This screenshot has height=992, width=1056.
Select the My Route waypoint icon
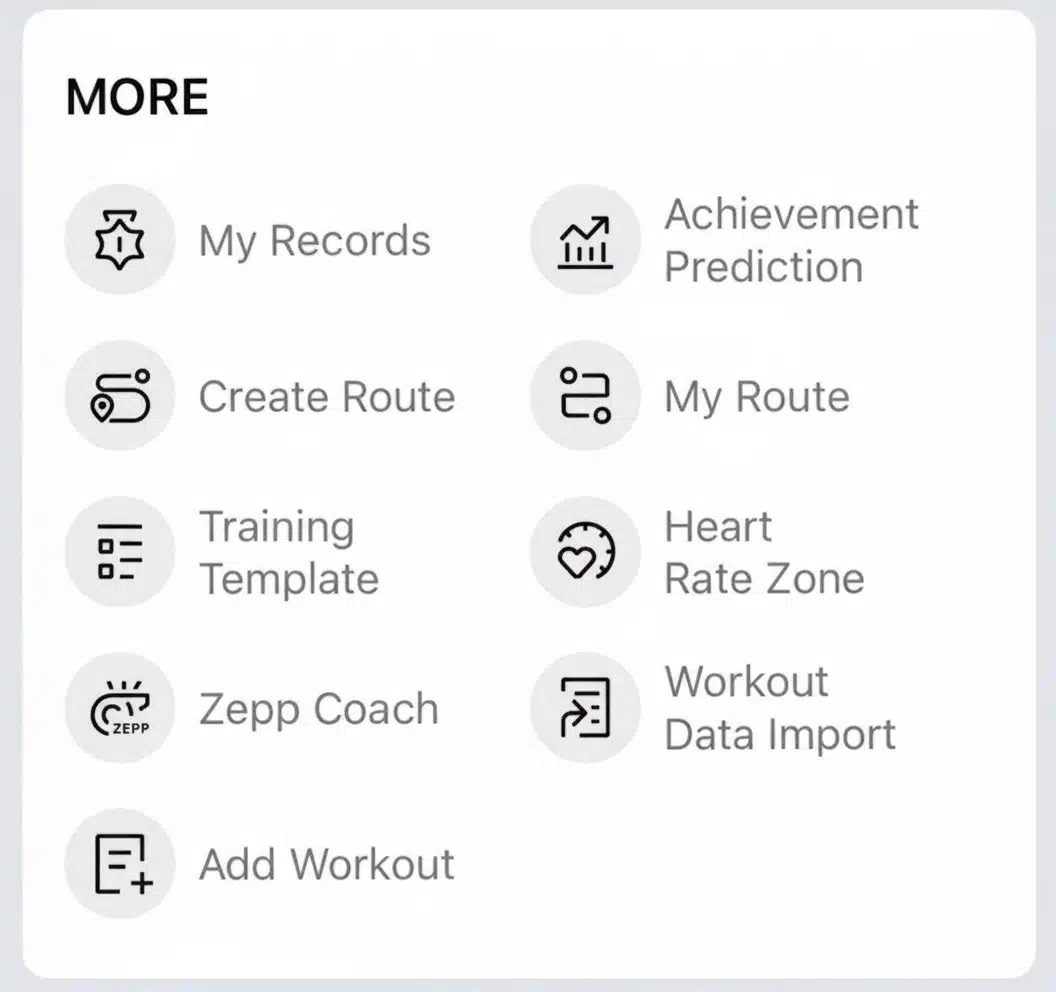[585, 395]
